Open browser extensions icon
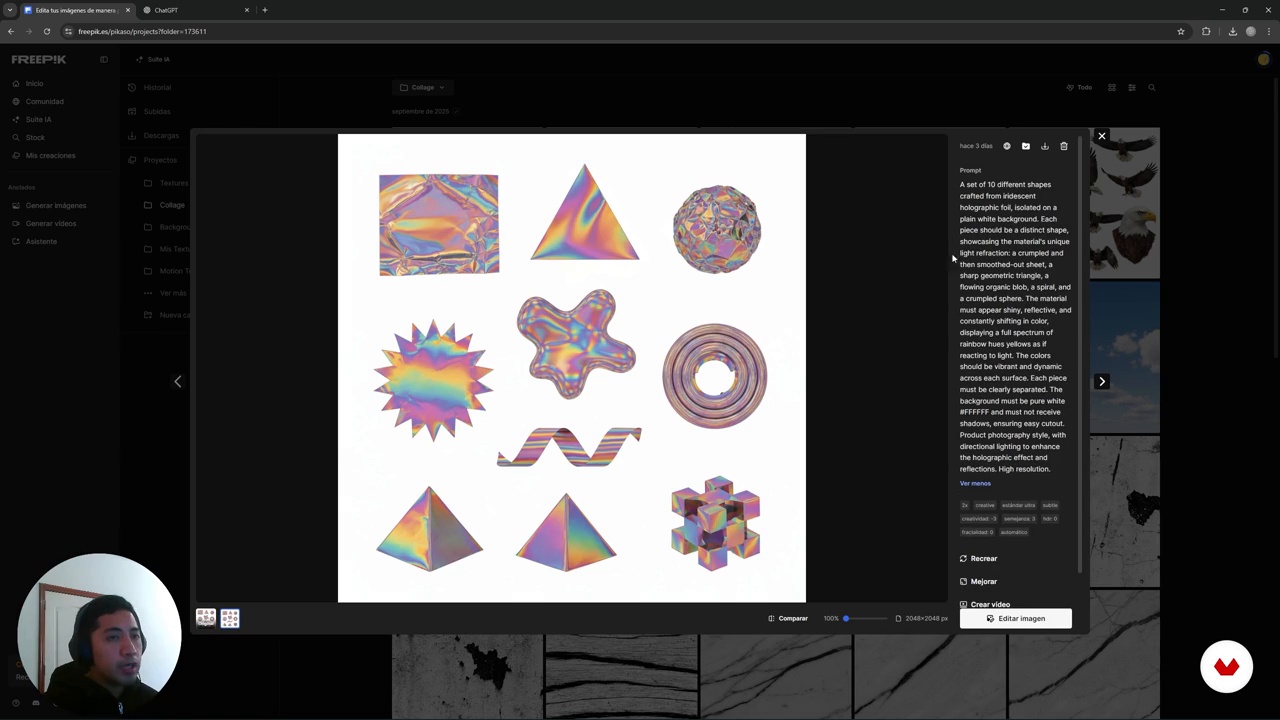Screen dimensions: 1280x720 pos(1206,31)
